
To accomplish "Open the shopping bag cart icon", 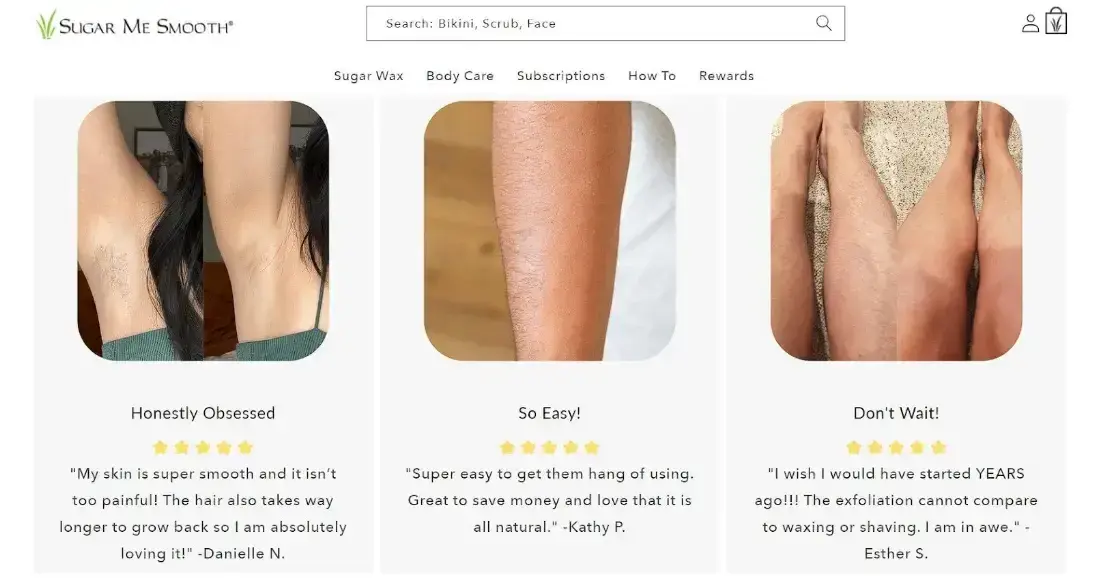I will click(1056, 22).
